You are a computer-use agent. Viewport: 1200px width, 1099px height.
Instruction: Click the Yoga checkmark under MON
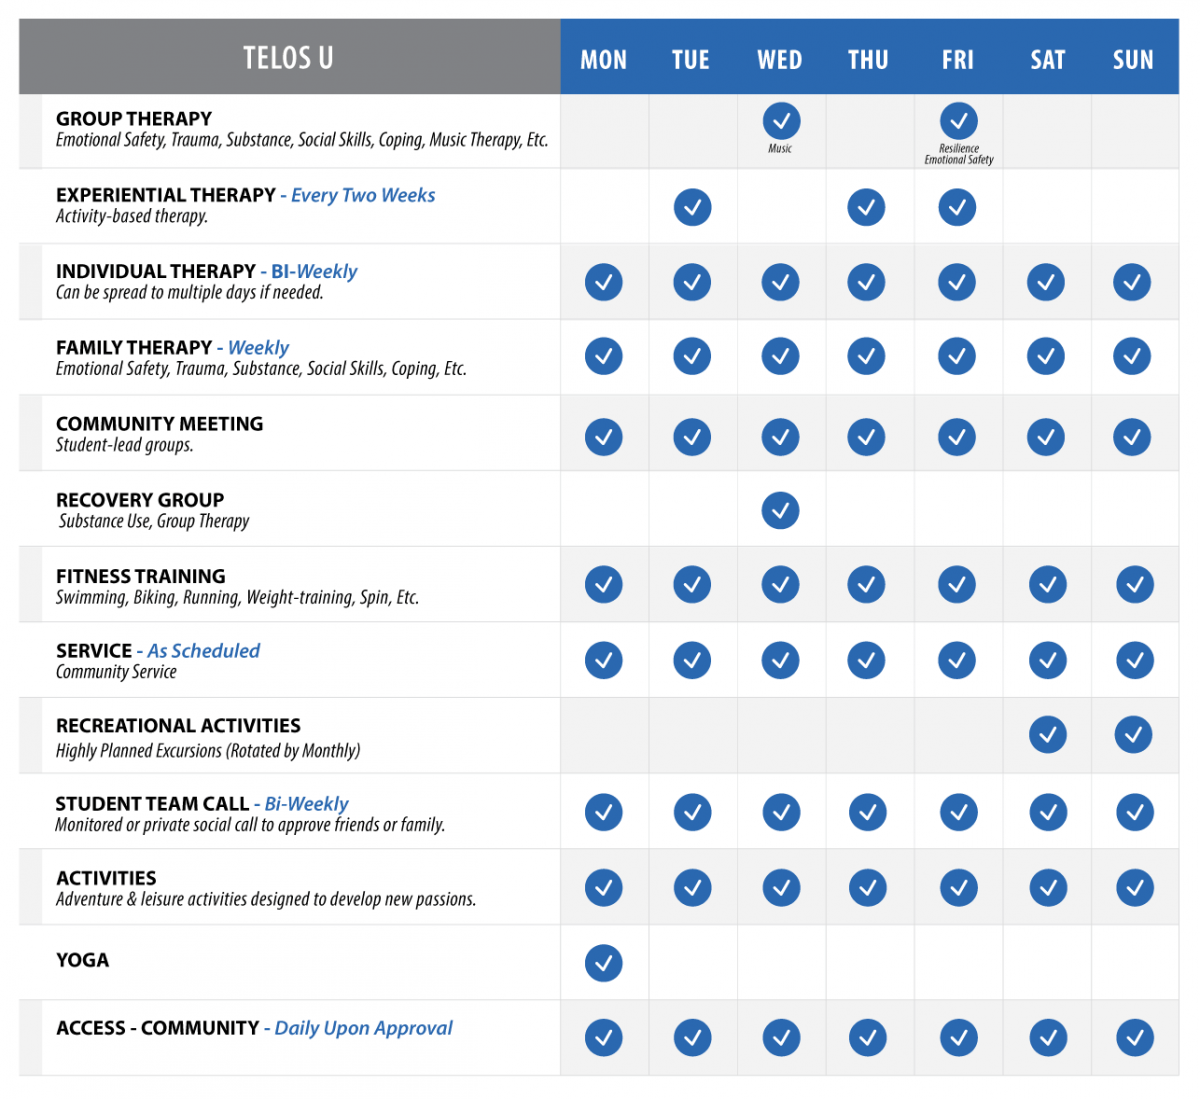click(x=603, y=963)
